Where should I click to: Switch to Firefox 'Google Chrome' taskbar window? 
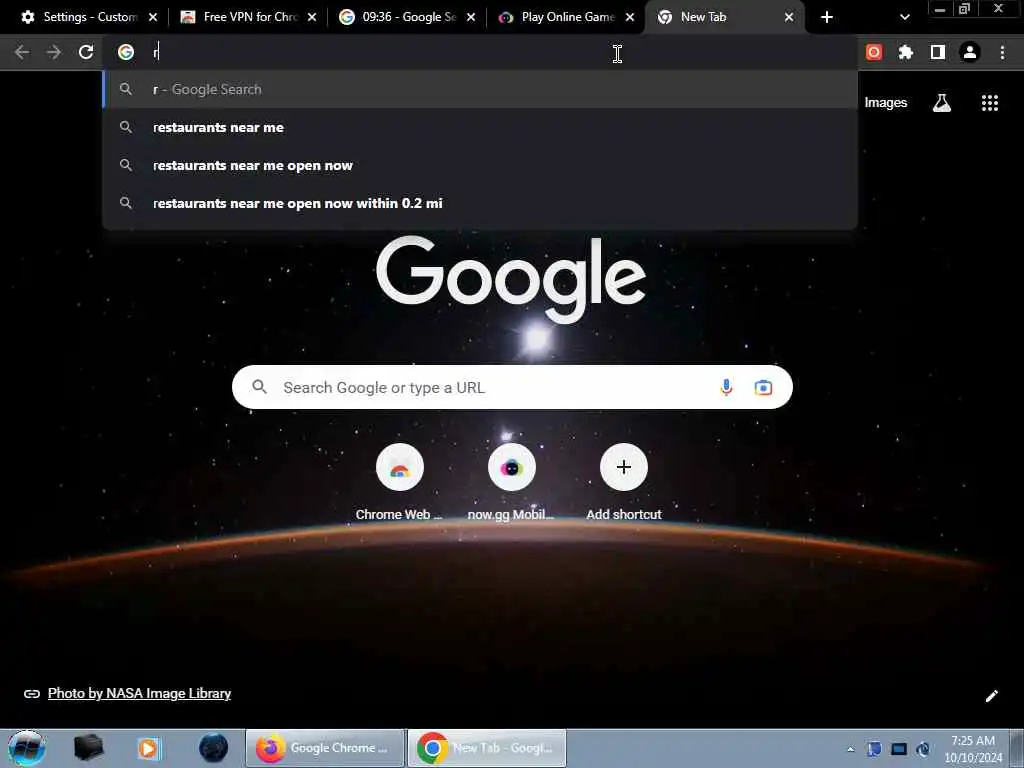(325, 748)
